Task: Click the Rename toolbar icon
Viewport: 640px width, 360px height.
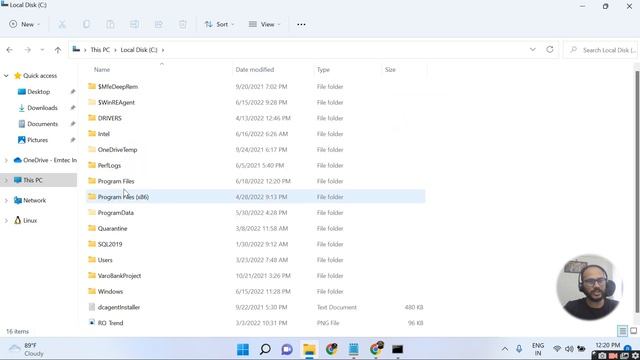Action: 134,24
